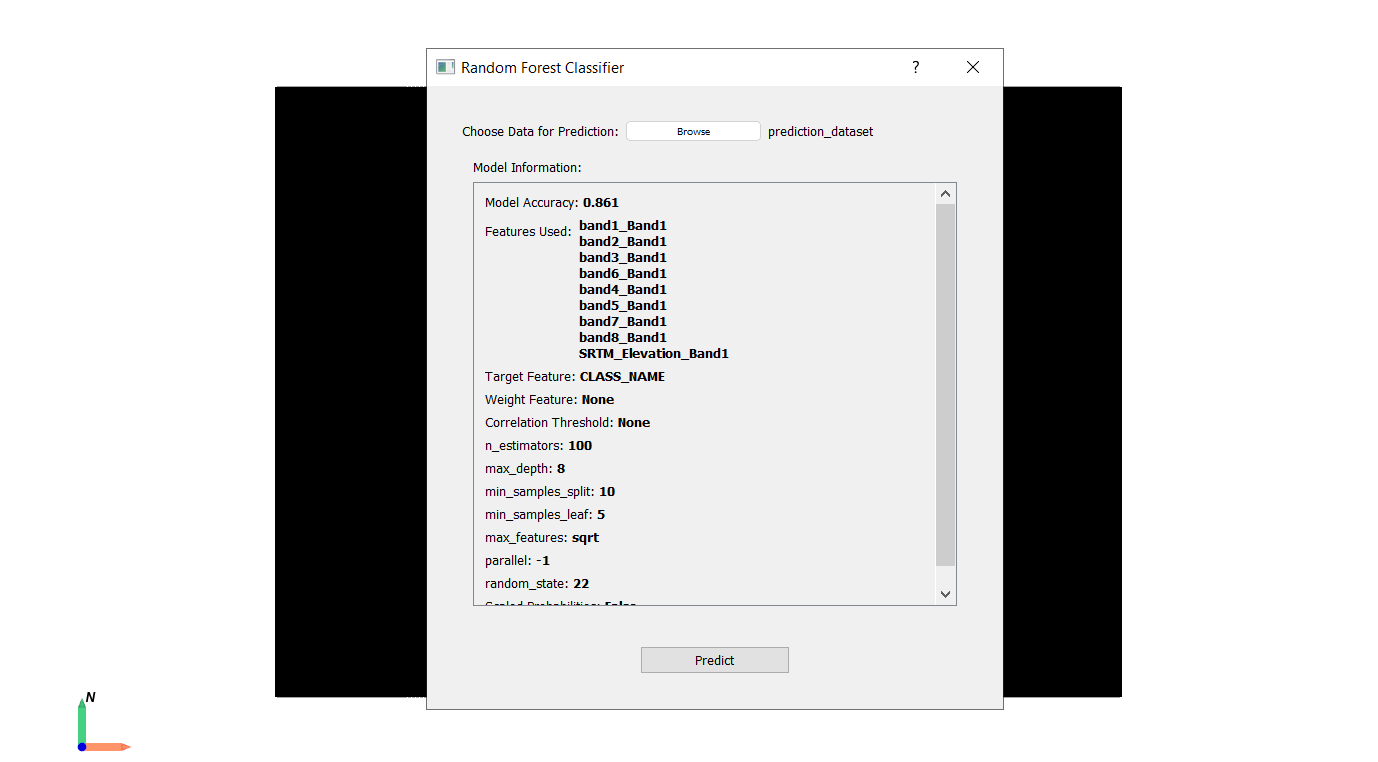Click the green North axis arrow
This screenshot has width=1378, height=762.
pyautogui.click(x=82, y=717)
